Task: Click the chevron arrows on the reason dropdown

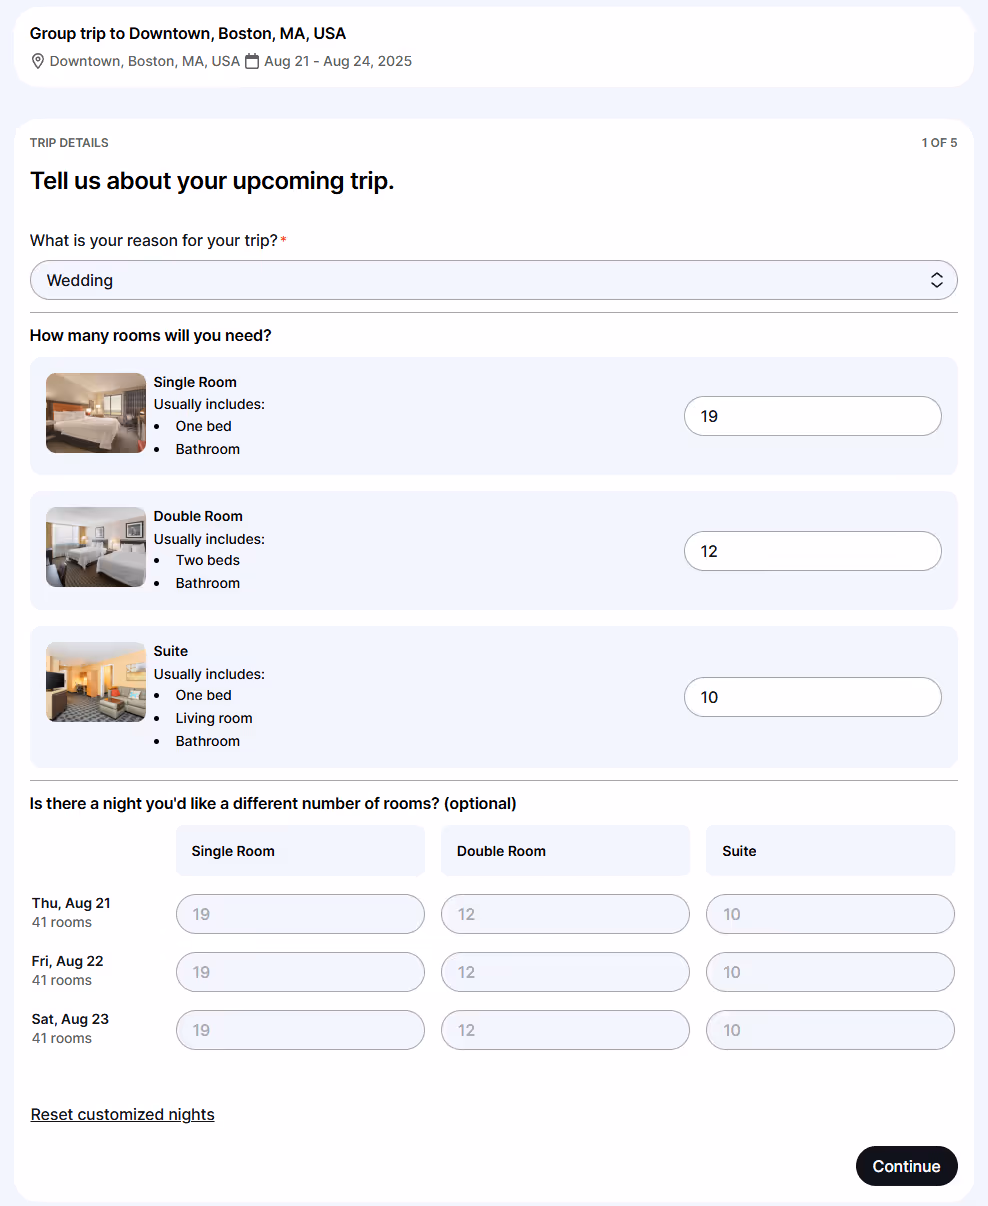Action: coord(937,280)
